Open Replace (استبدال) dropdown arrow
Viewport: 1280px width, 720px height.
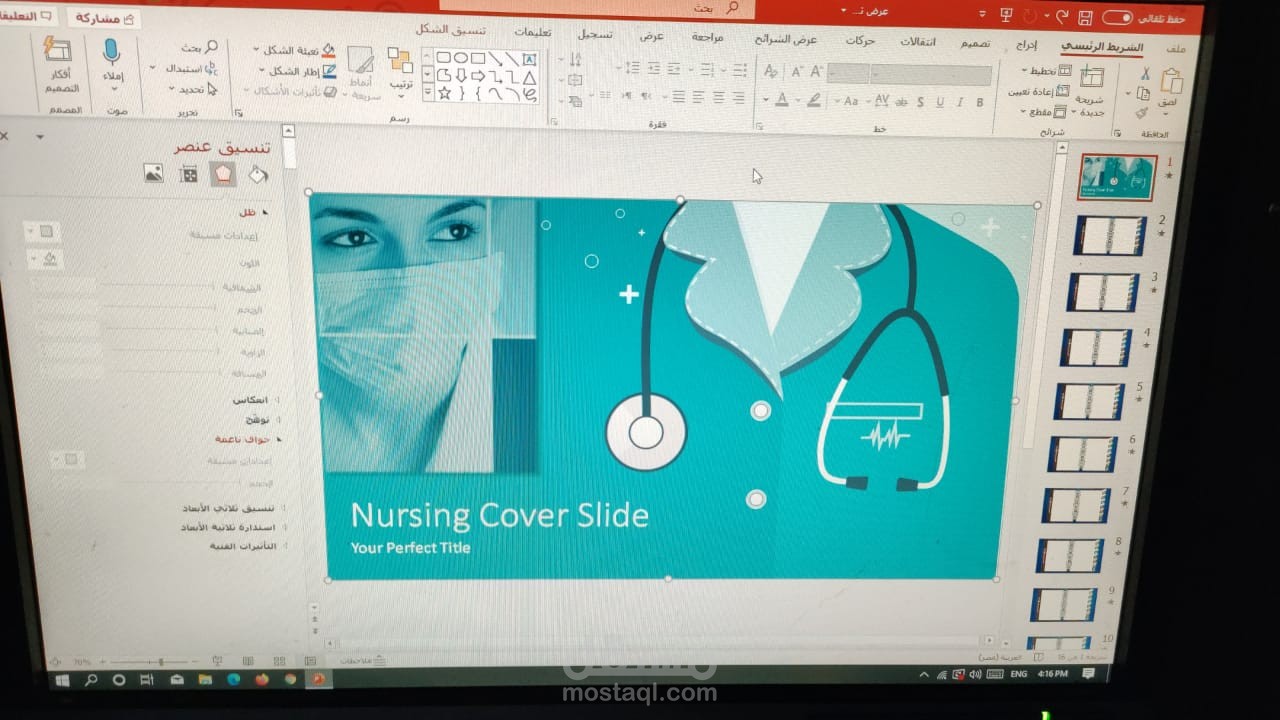[153, 68]
